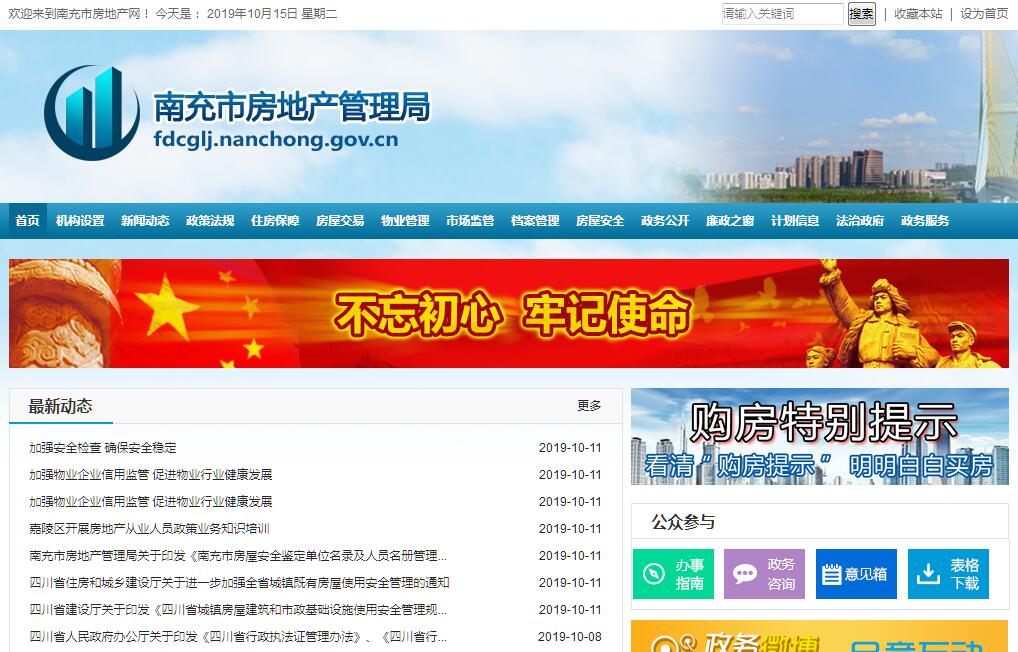Screen dimensions: 1018x652
Task: Click the 不忘初心 牢记使命 red banner
Action: pyautogui.click(x=509, y=314)
